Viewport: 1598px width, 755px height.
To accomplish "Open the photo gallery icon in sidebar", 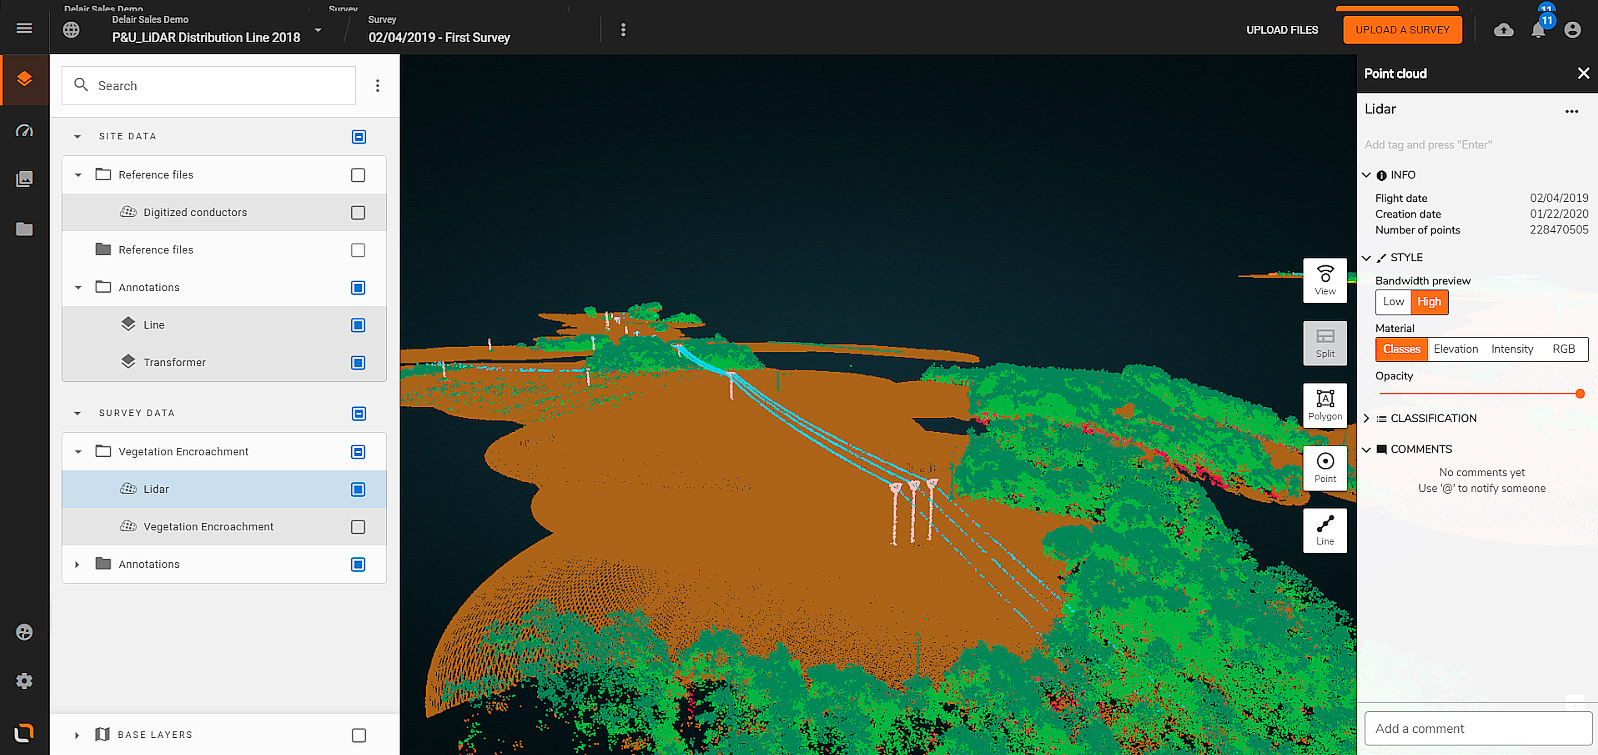I will click(24, 179).
